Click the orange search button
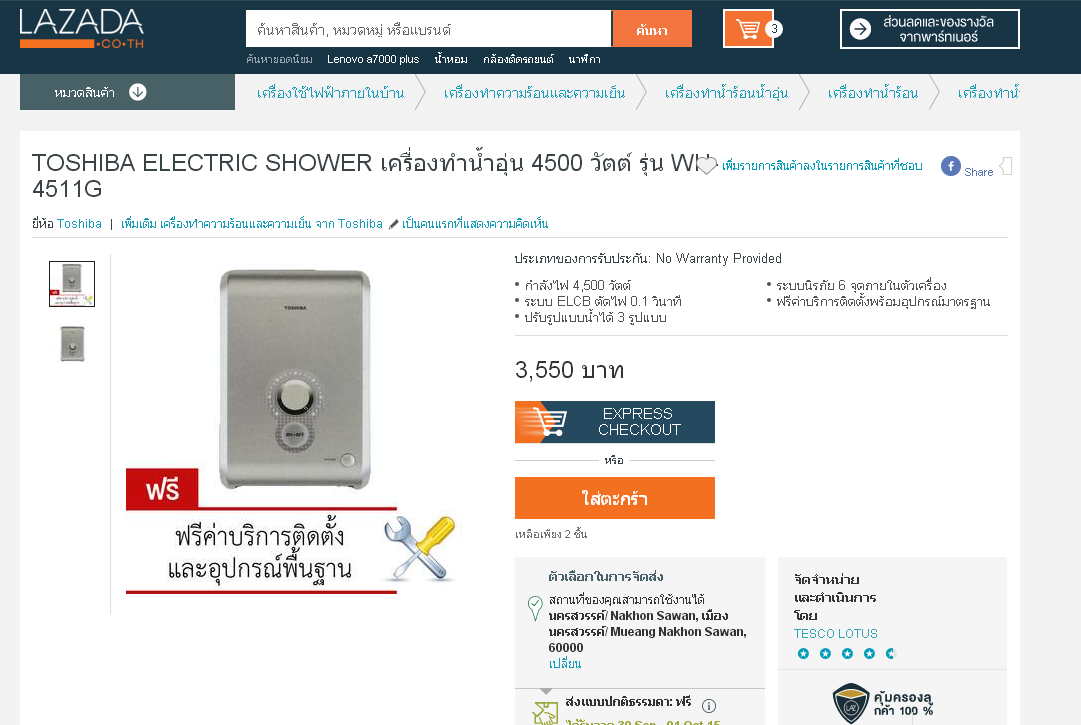 [x=652, y=29]
